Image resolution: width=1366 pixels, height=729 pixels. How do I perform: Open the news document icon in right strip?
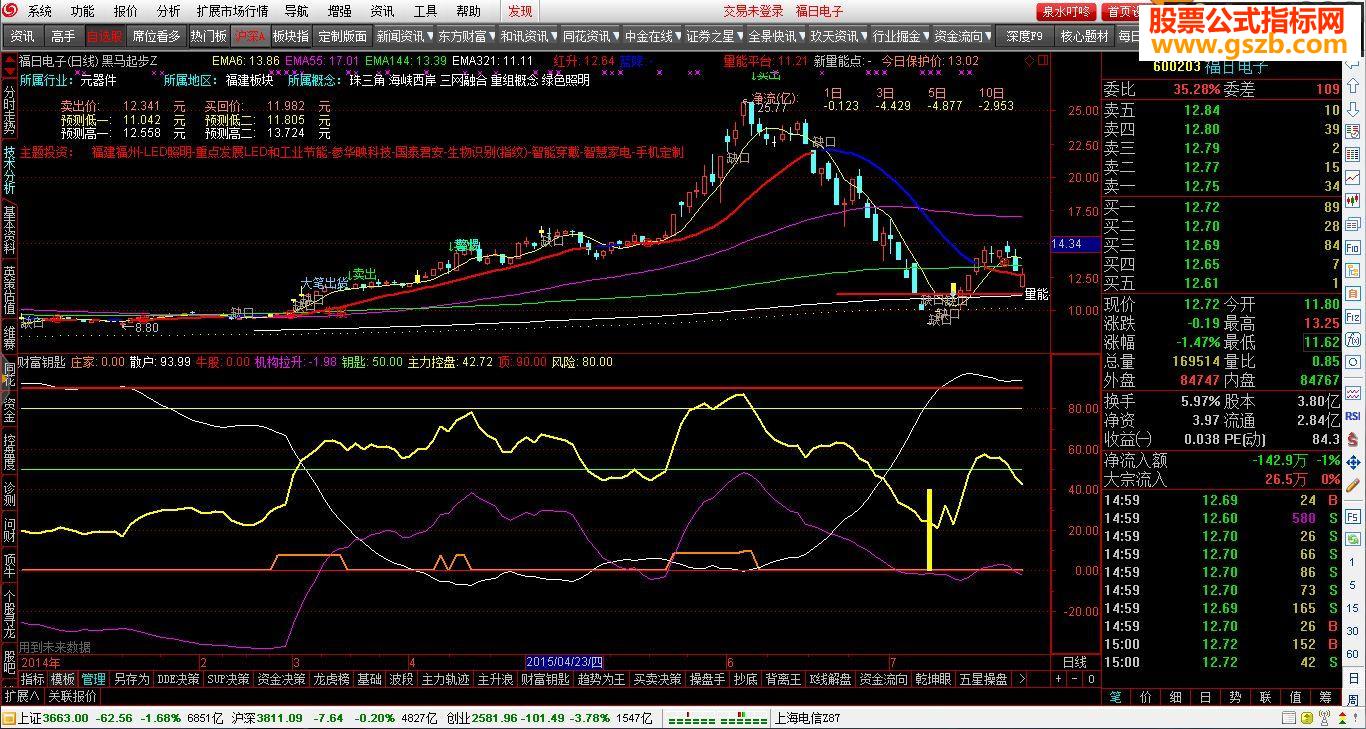click(1352, 223)
